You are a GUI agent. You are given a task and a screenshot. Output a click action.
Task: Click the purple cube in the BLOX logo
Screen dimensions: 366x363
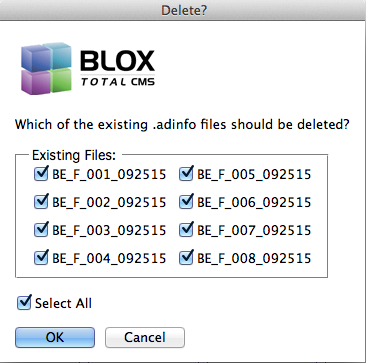pos(36,82)
